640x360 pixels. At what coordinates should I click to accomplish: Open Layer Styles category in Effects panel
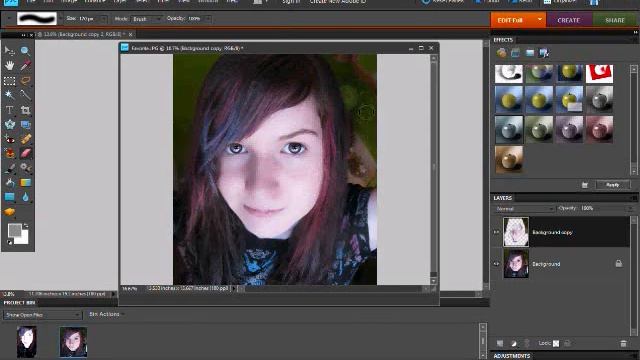pyautogui.click(x=516, y=53)
